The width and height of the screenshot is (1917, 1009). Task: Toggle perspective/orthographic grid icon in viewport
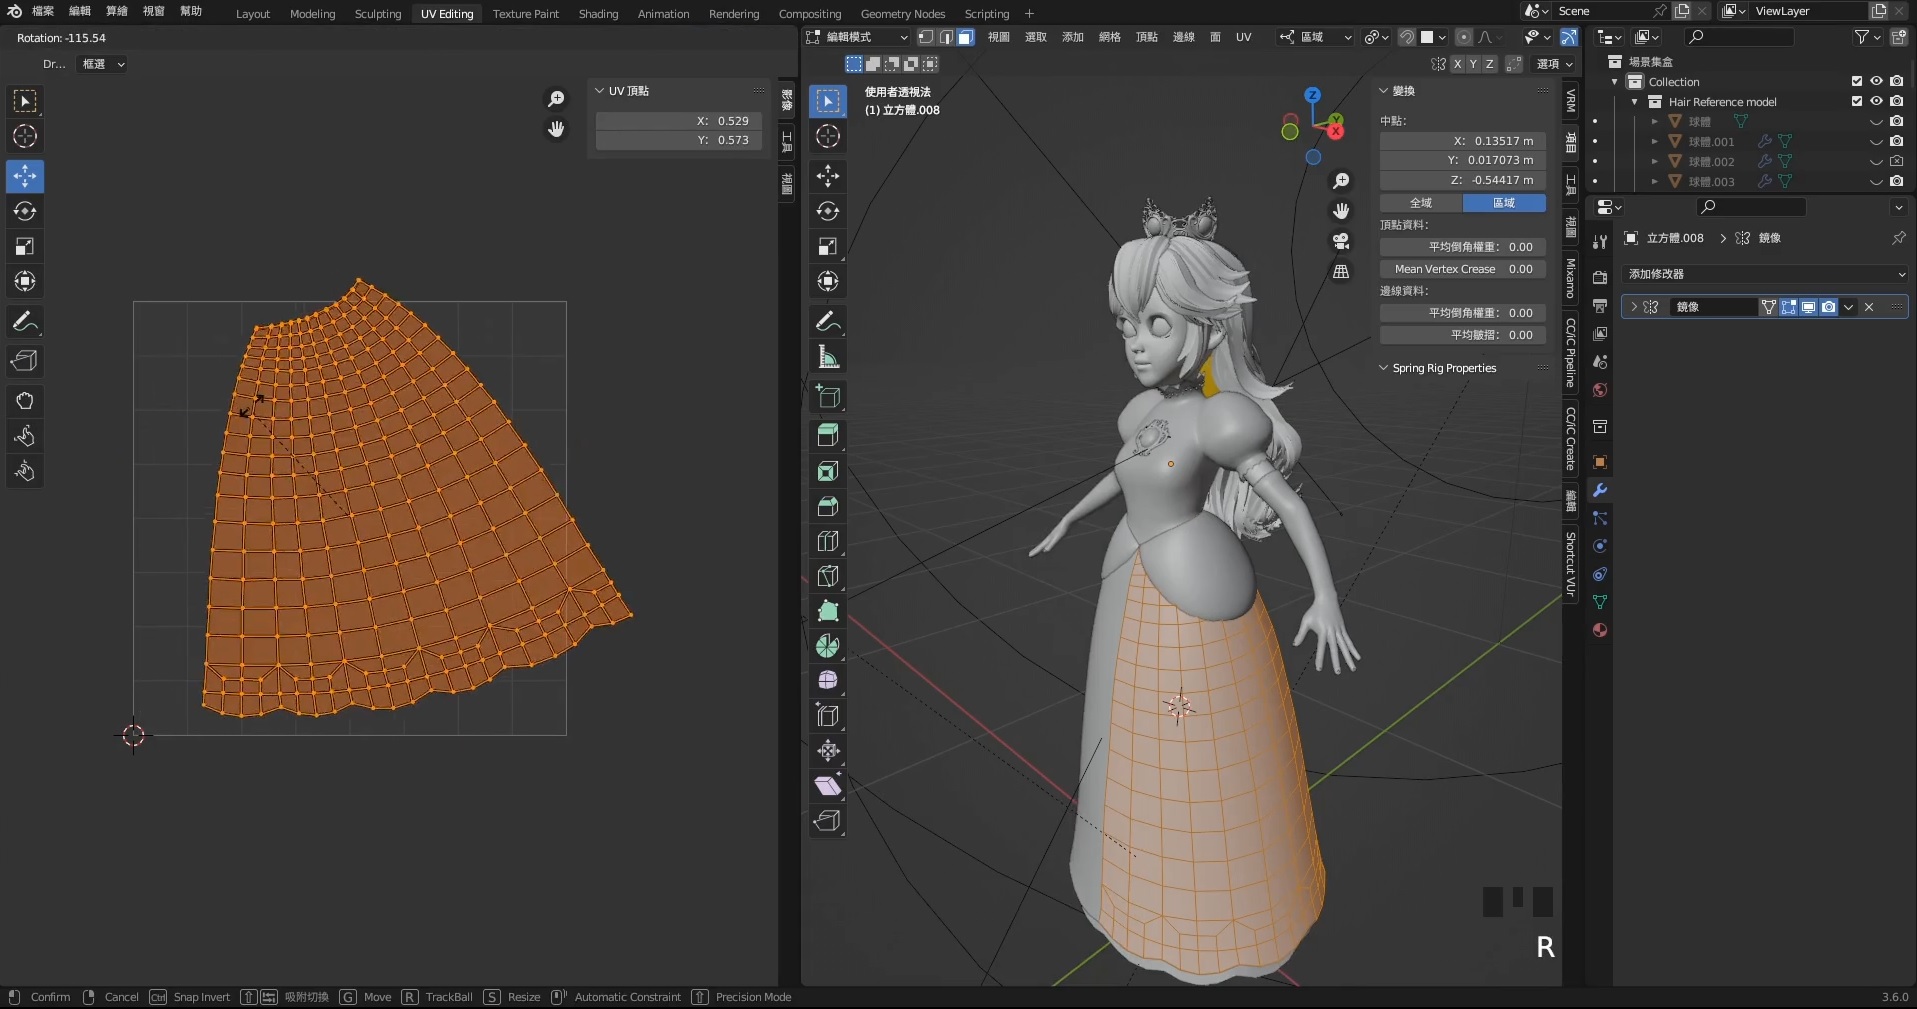pyautogui.click(x=1341, y=271)
